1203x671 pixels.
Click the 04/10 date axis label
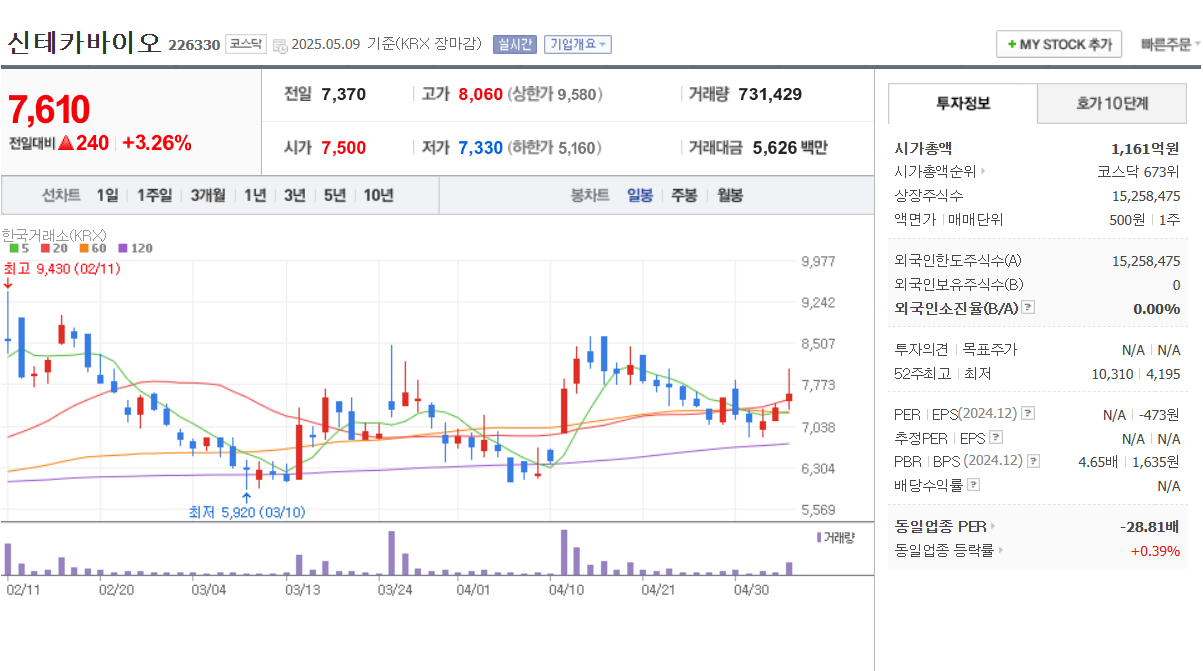pyautogui.click(x=566, y=590)
